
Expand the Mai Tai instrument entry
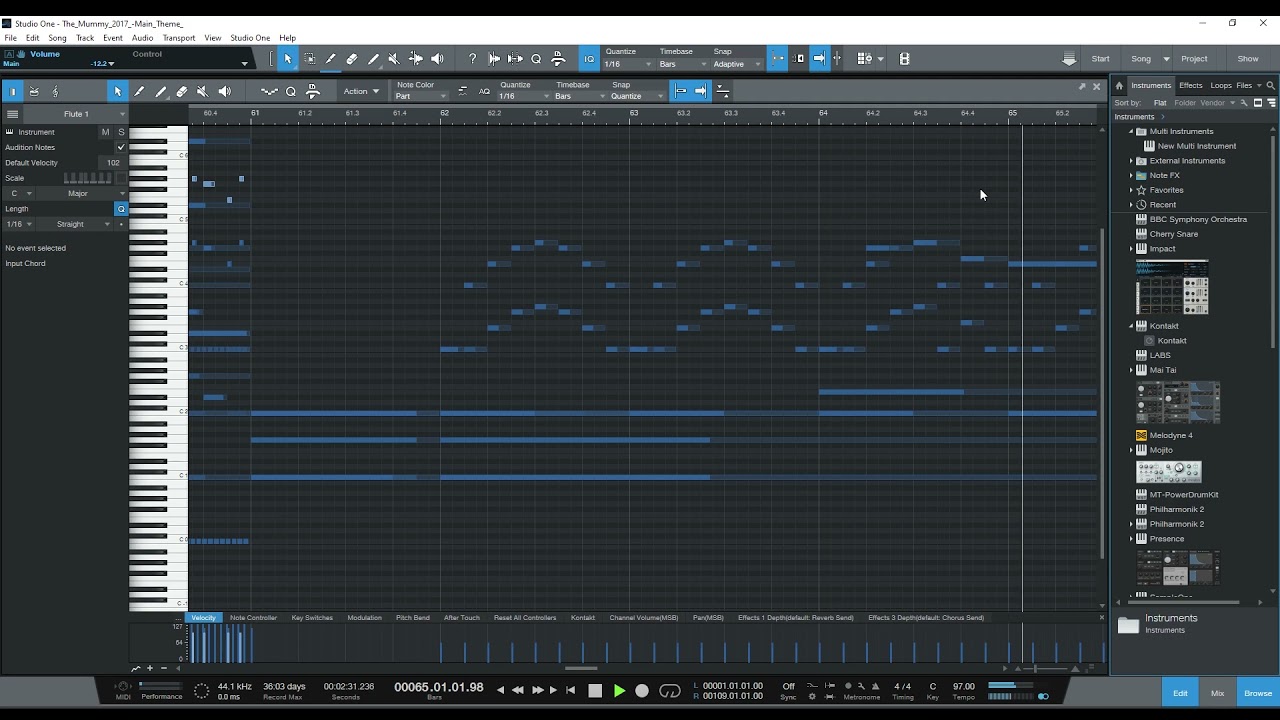pos(1131,370)
